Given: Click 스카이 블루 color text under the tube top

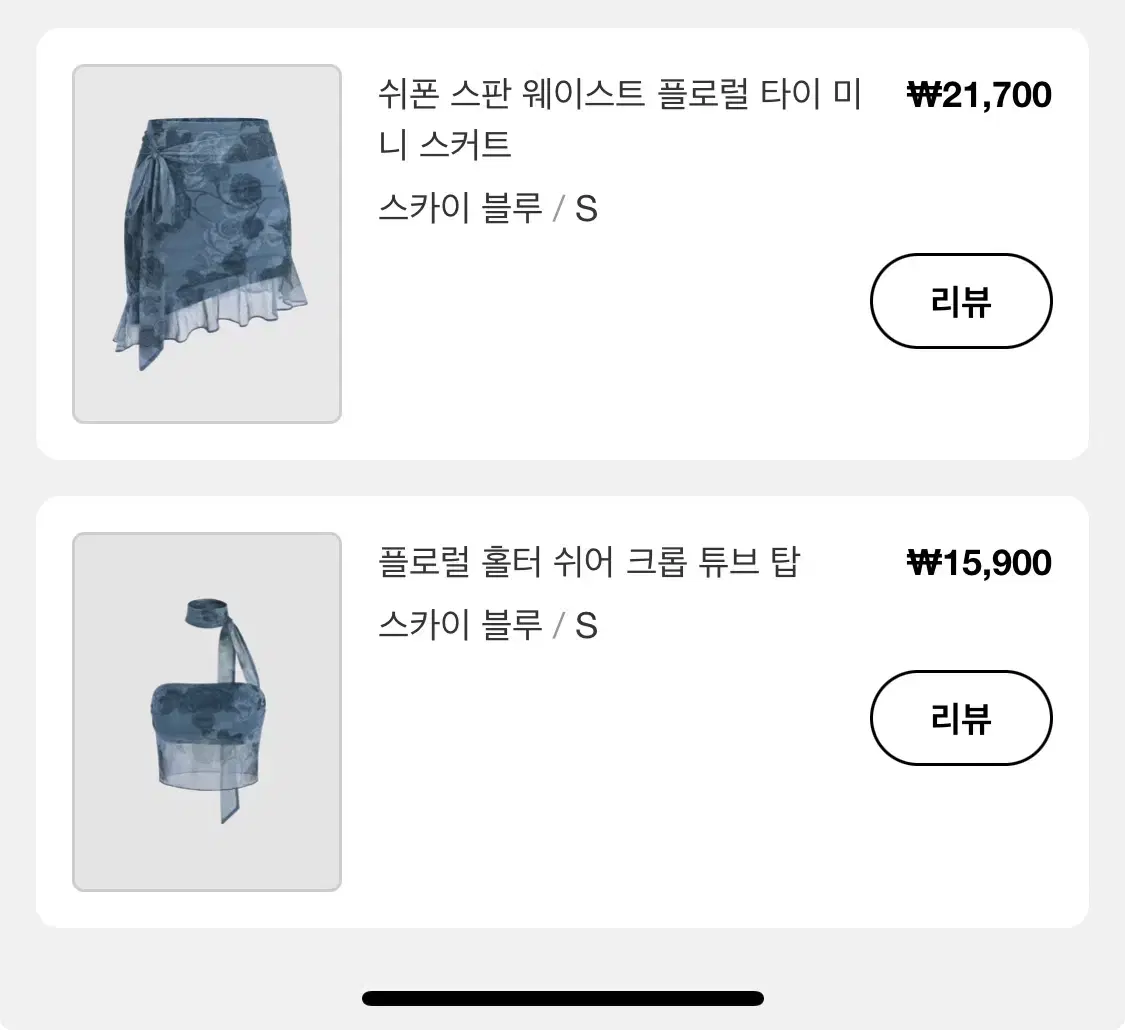Looking at the screenshot, I should [460, 625].
